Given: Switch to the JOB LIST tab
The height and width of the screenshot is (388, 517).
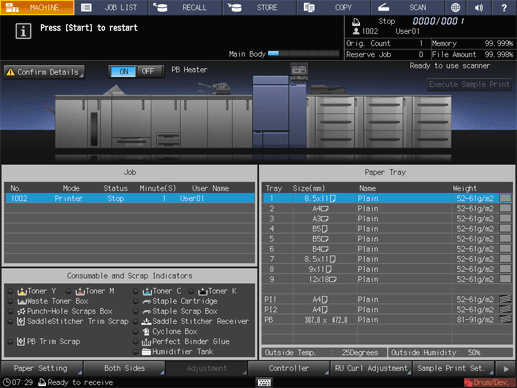Looking at the screenshot, I should [112, 7].
